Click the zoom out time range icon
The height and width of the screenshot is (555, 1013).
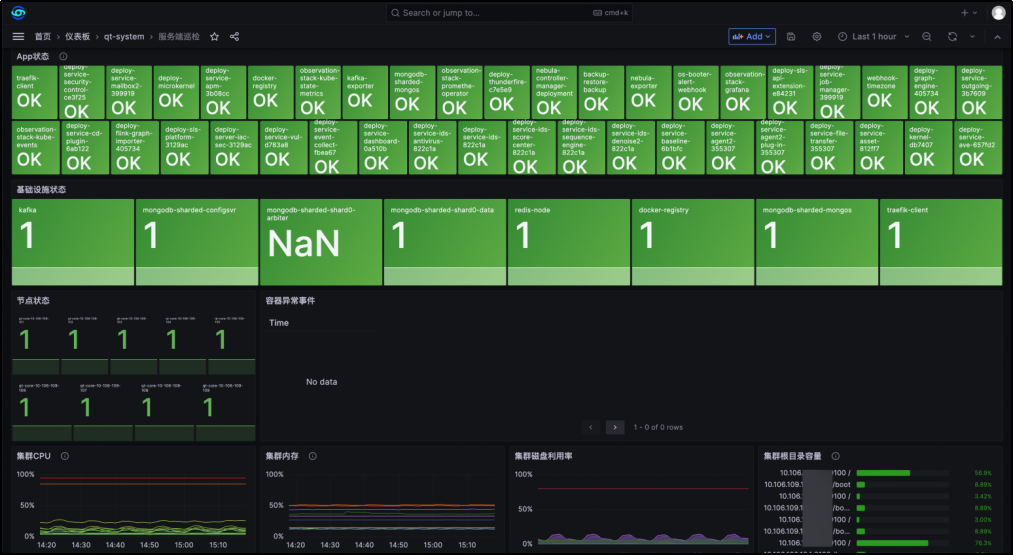coord(927,37)
